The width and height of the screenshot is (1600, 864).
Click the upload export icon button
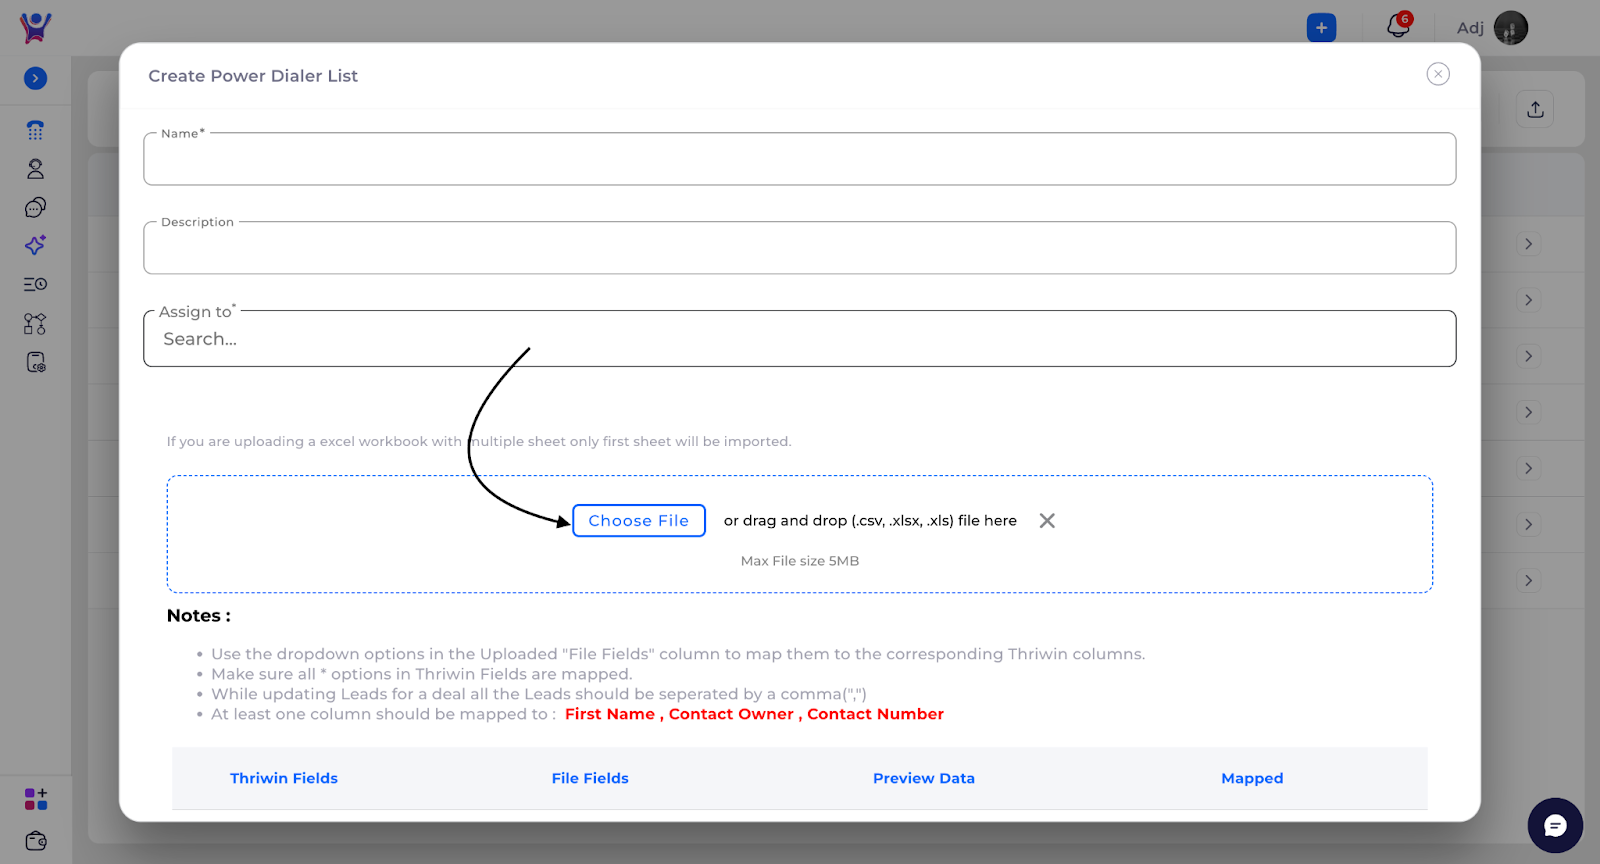[x=1535, y=109]
